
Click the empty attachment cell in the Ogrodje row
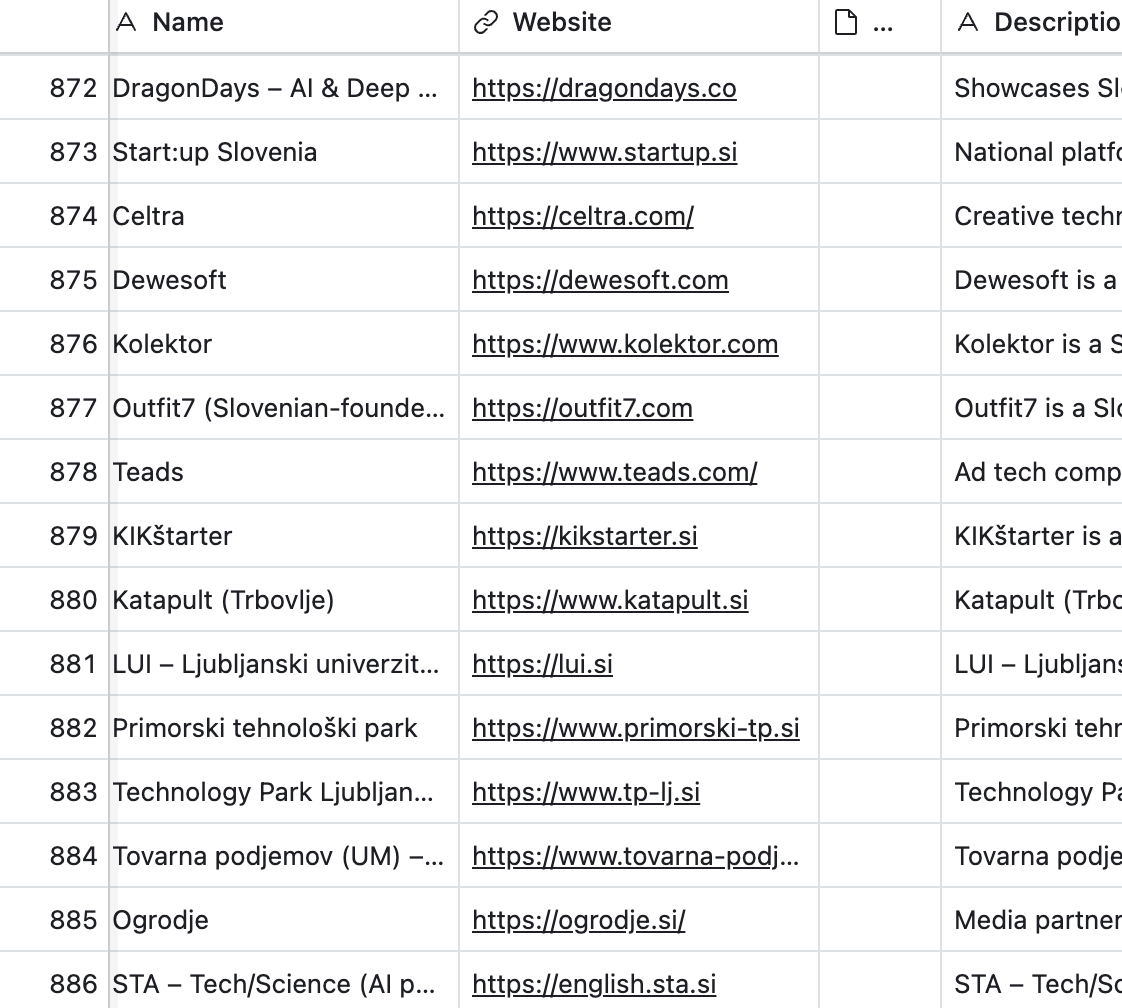pos(879,920)
